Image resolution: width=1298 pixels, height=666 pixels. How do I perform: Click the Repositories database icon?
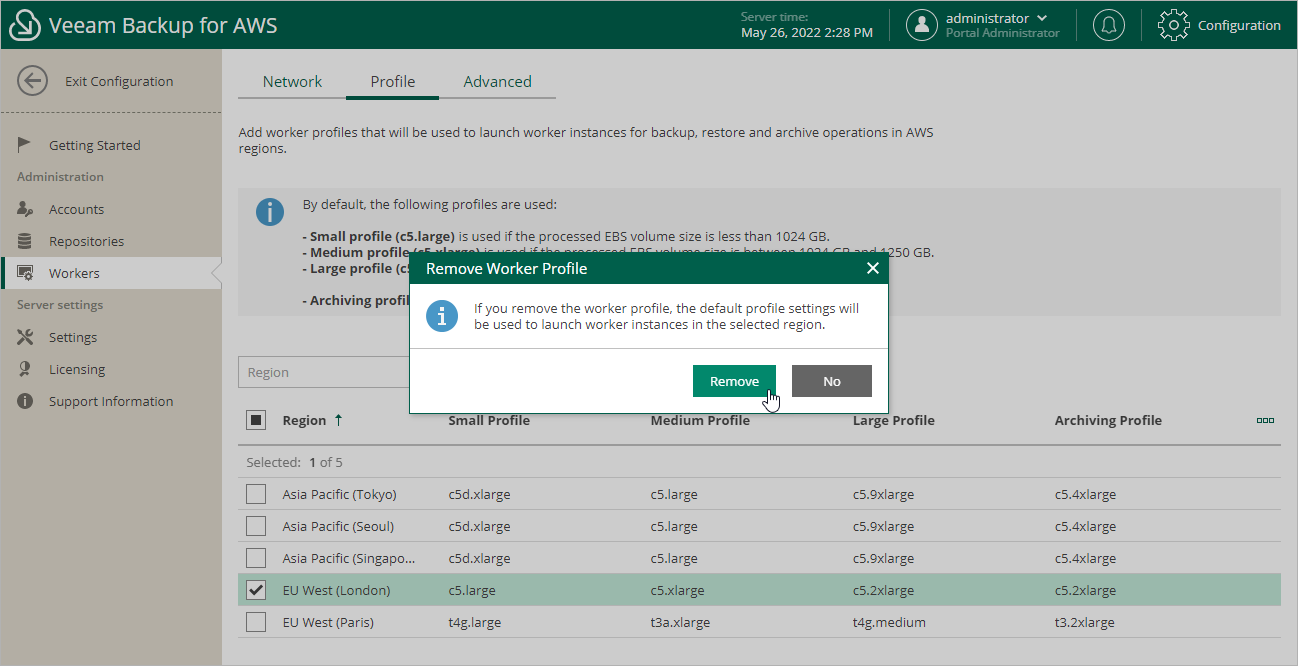coord(26,241)
